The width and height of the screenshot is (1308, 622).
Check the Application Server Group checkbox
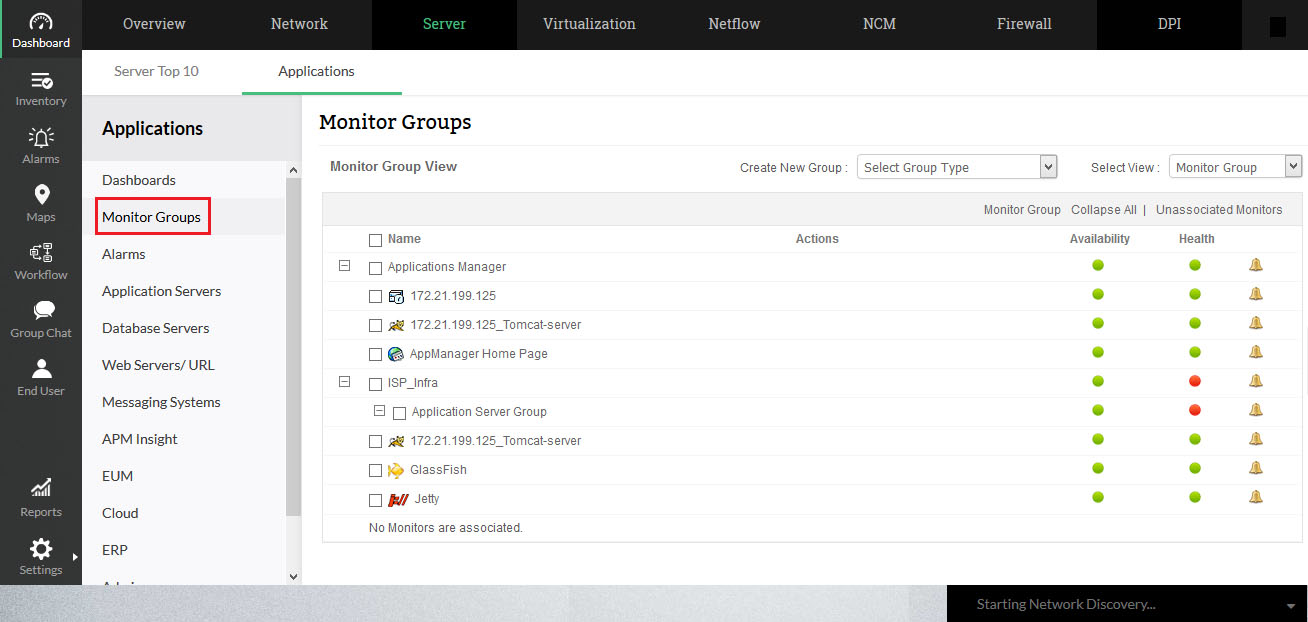point(400,413)
